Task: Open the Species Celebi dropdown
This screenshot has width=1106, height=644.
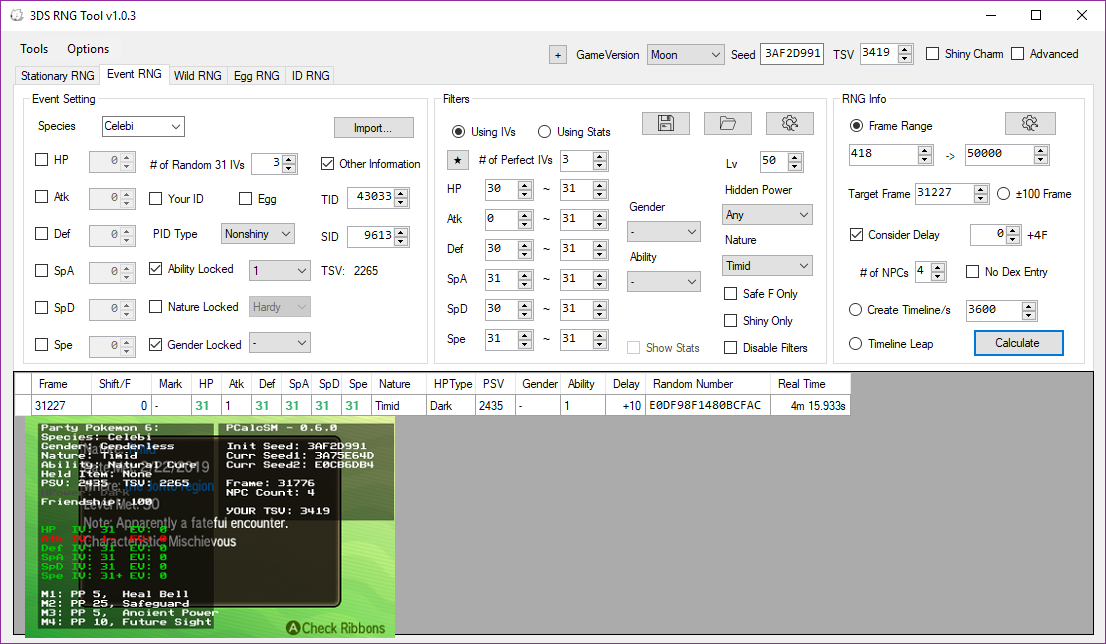Action: pyautogui.click(x=143, y=126)
